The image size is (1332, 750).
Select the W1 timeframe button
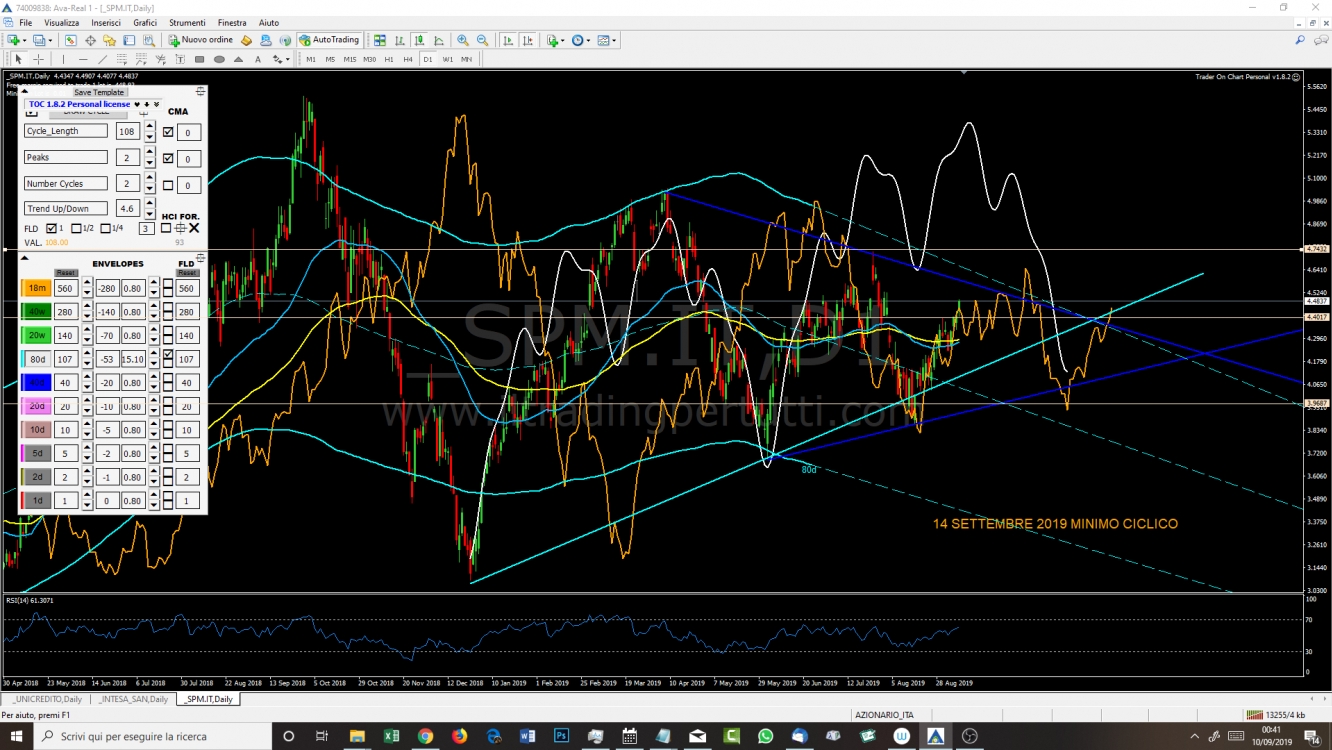click(448, 59)
